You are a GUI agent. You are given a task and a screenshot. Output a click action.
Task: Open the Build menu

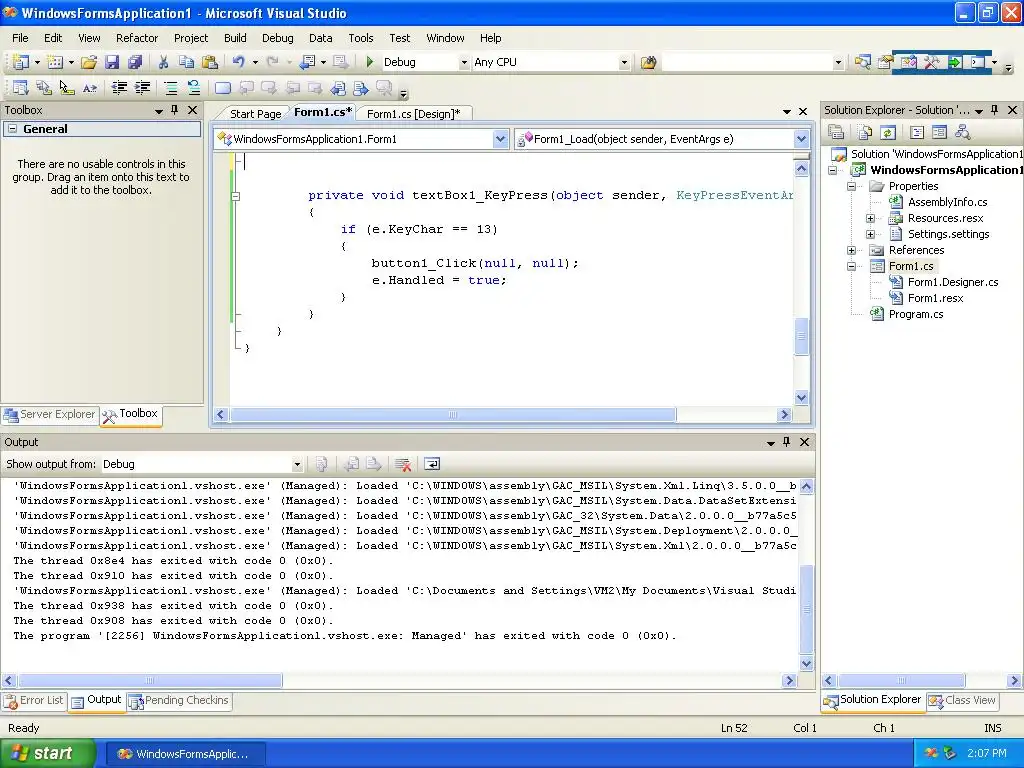click(235, 38)
